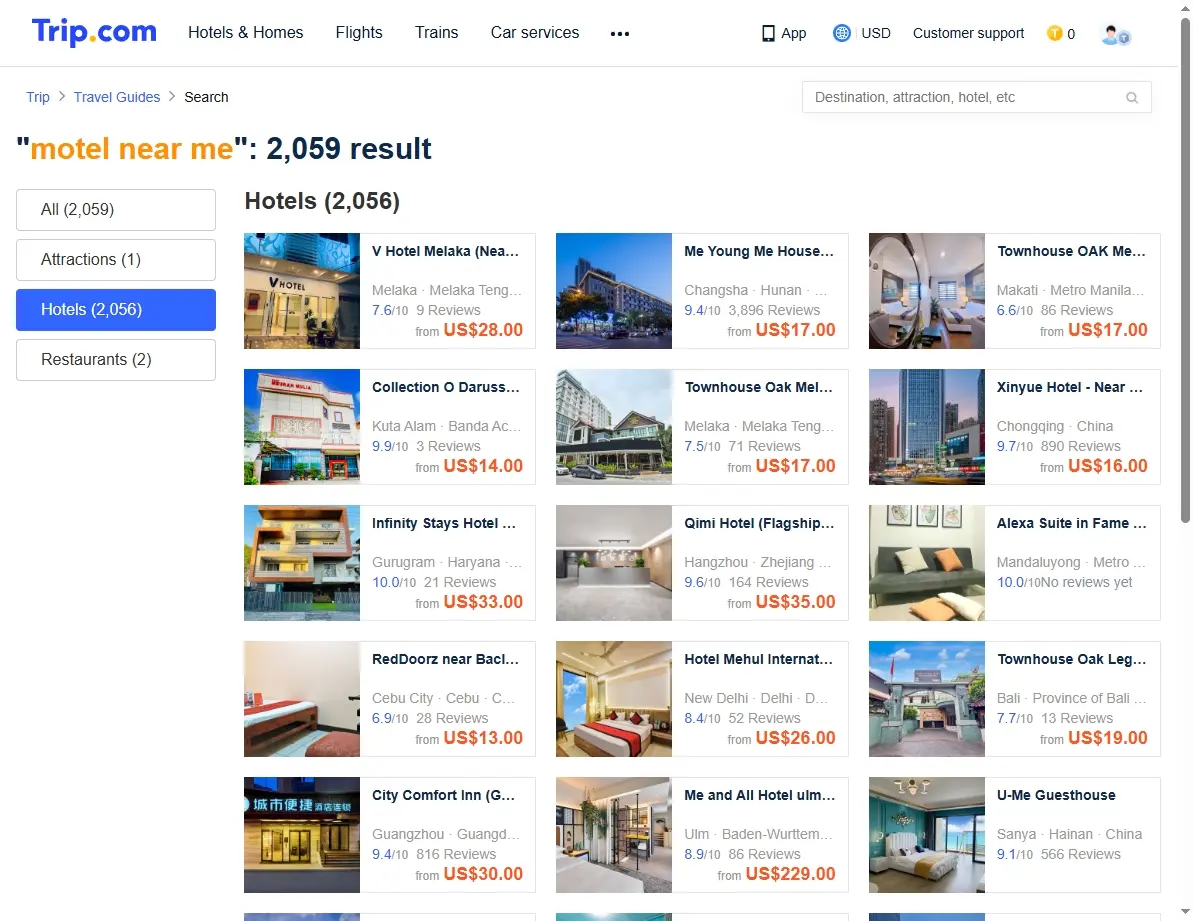This screenshot has height=921, width=1193.
Task: Click US$28.00 price of V Hotel Melaka
Action: [483, 330]
